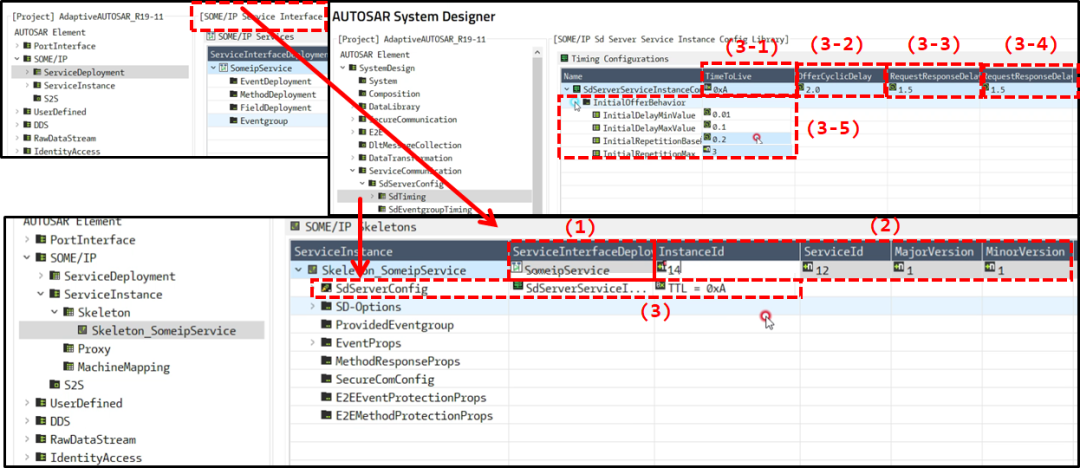Image resolution: width=1080 pixels, height=468 pixels.
Task: Click the Skeleton_SomeipService icon in the project tree
Action: pyautogui.click(x=83, y=331)
